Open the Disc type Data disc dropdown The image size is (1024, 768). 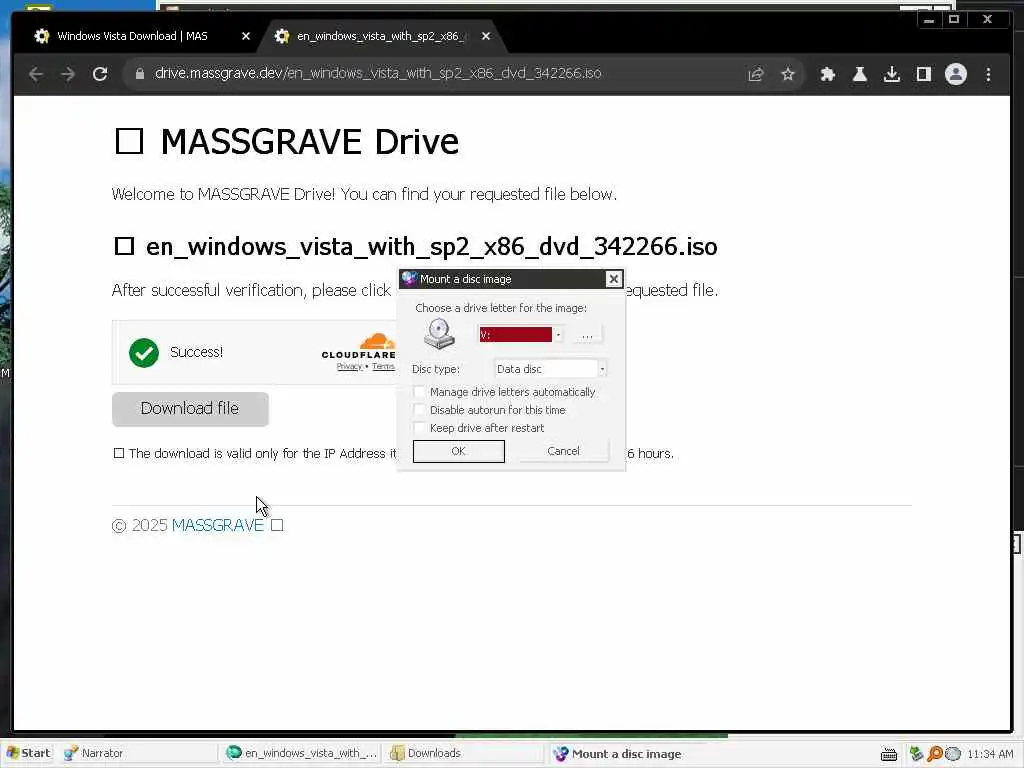click(550, 369)
